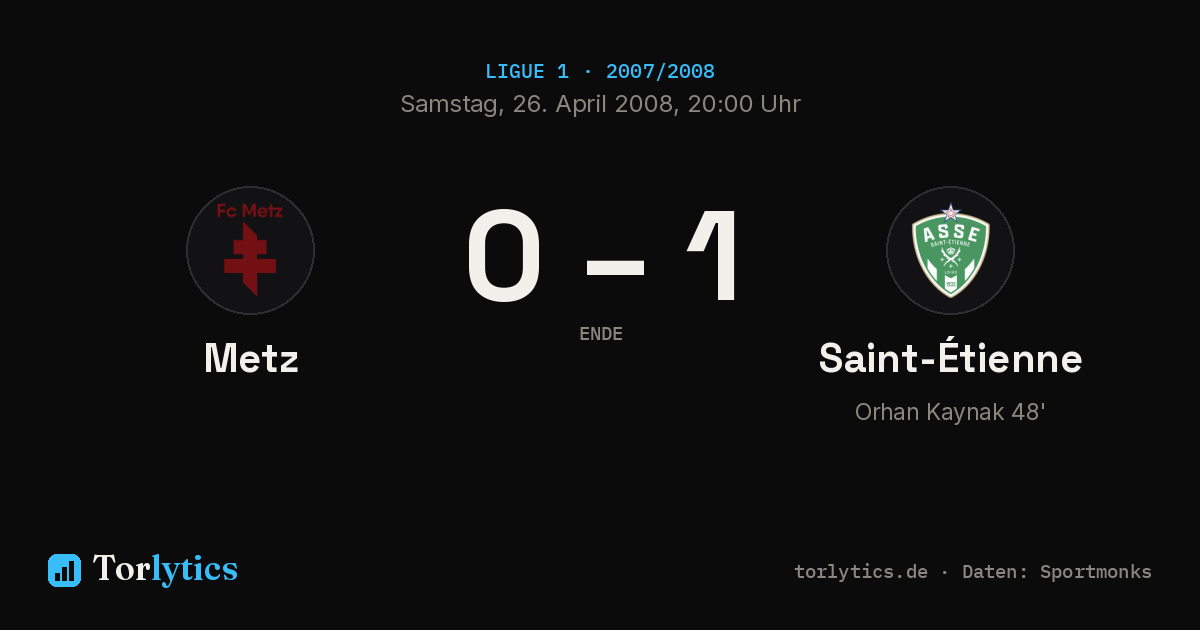Select the LIGUE 1 competition label
The width and height of the screenshot is (1200, 630).
click(x=527, y=72)
